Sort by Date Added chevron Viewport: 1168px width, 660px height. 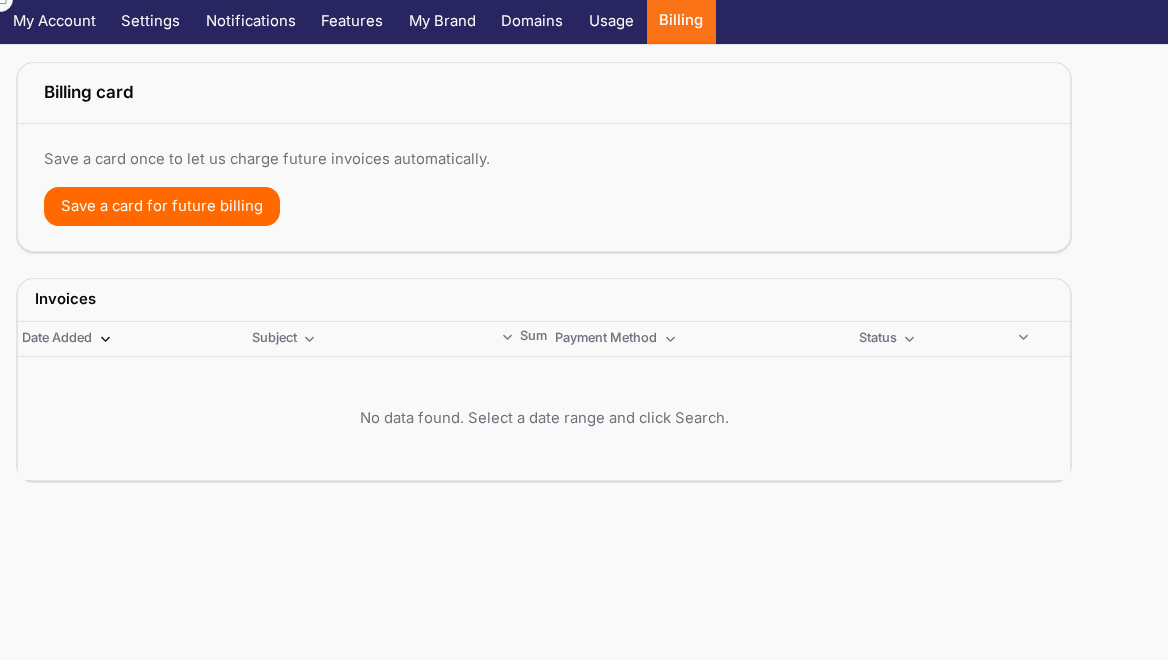click(106, 339)
